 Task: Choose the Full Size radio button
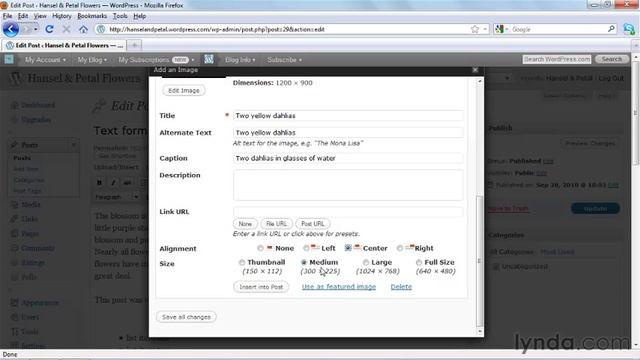[419, 262]
